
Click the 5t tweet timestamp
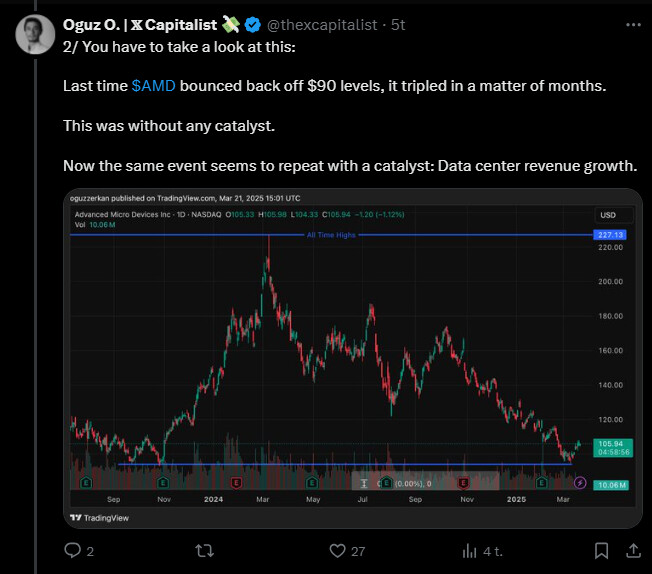395,23
